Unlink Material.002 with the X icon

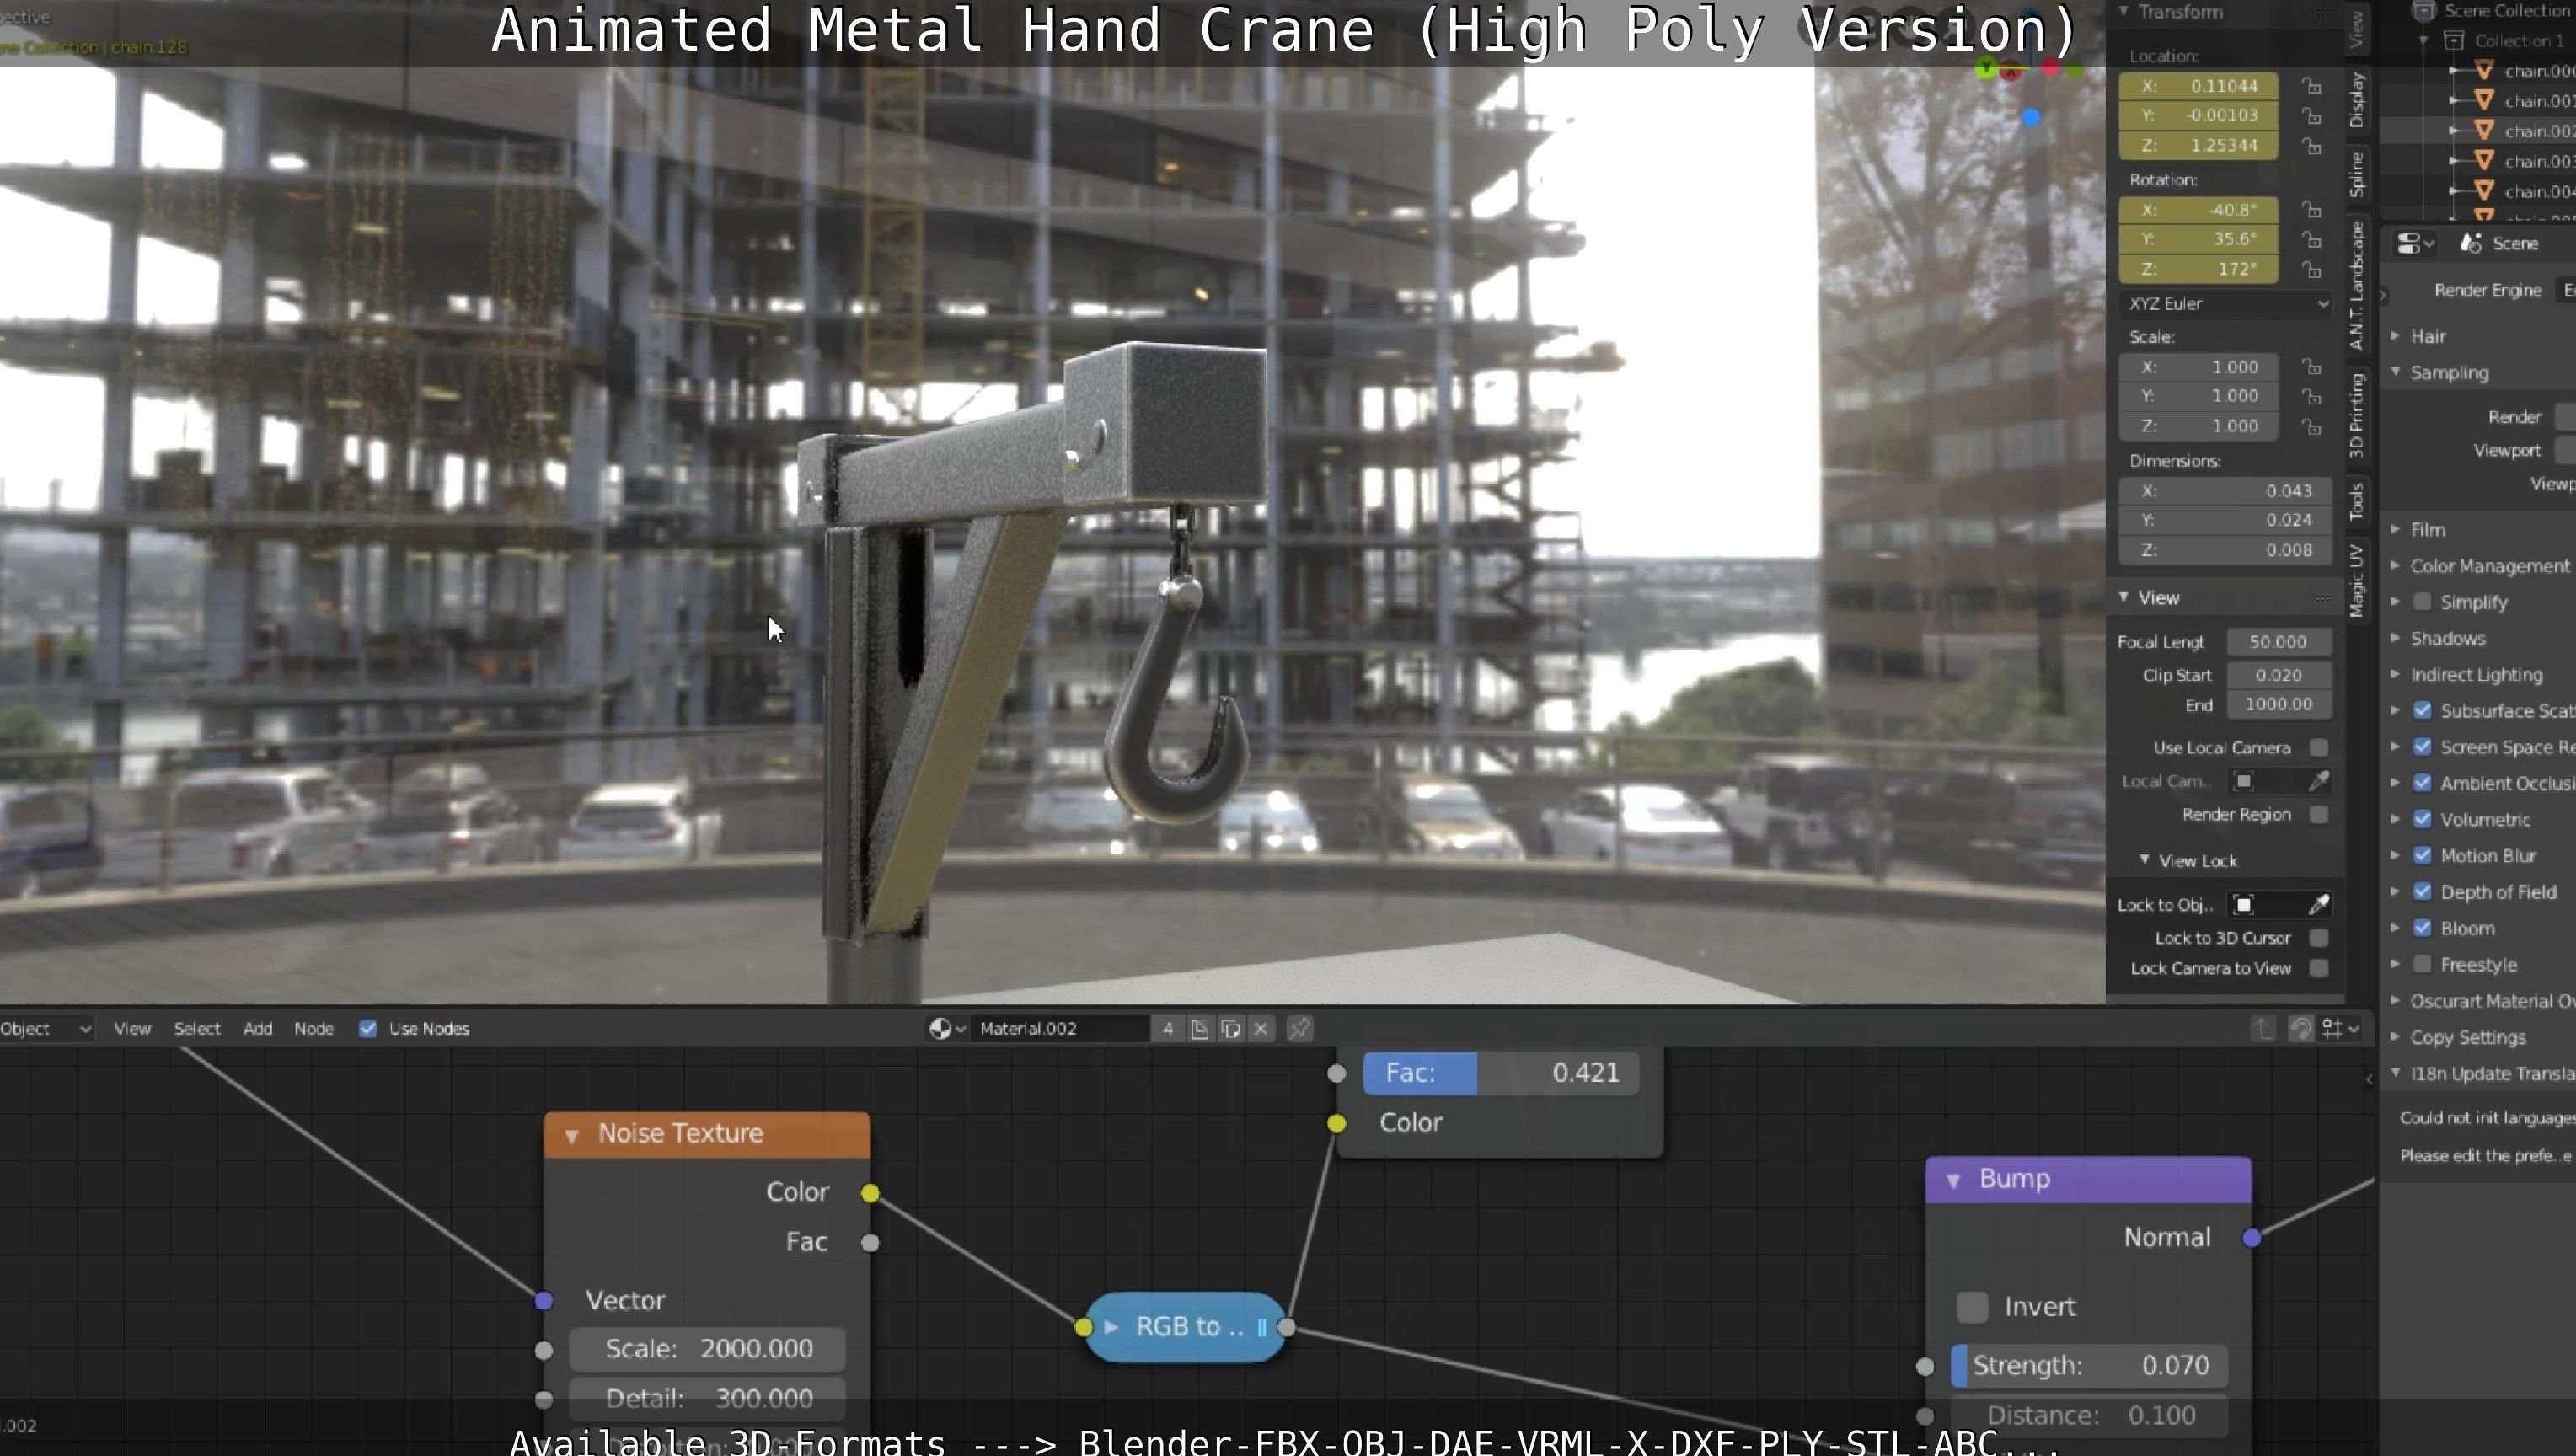coord(1262,1028)
